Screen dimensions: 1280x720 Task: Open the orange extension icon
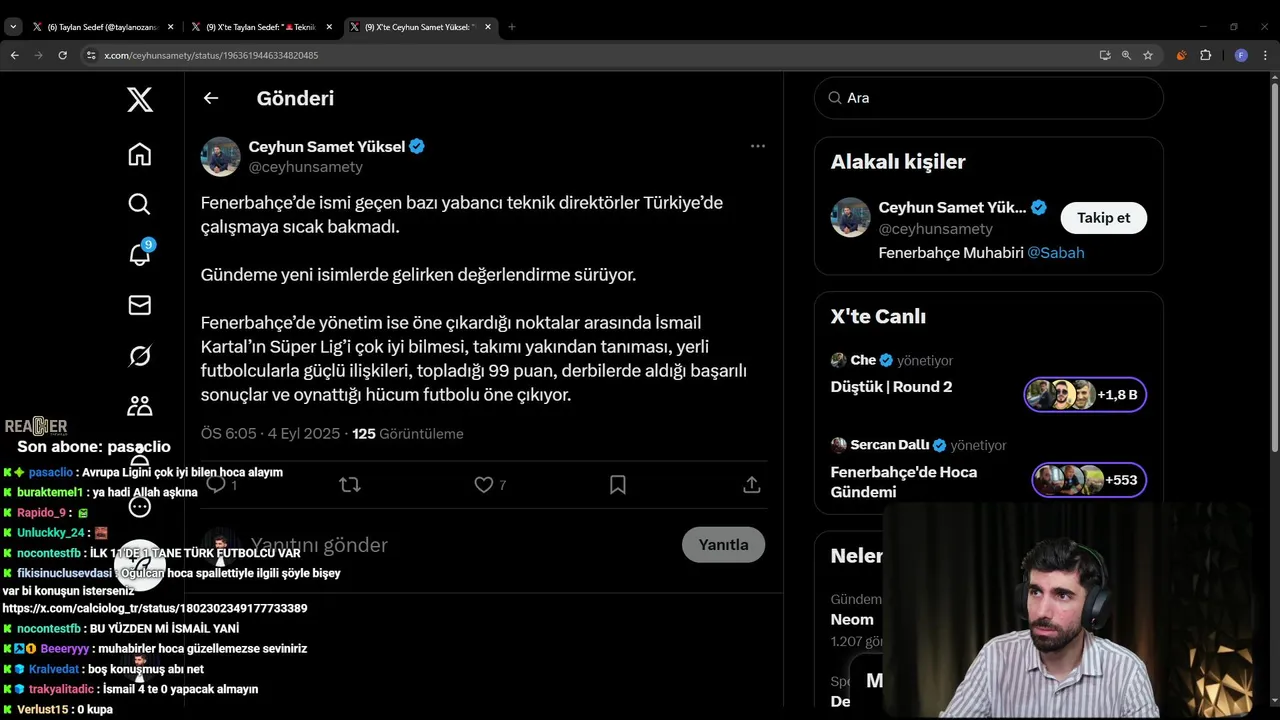pyautogui.click(x=1181, y=55)
